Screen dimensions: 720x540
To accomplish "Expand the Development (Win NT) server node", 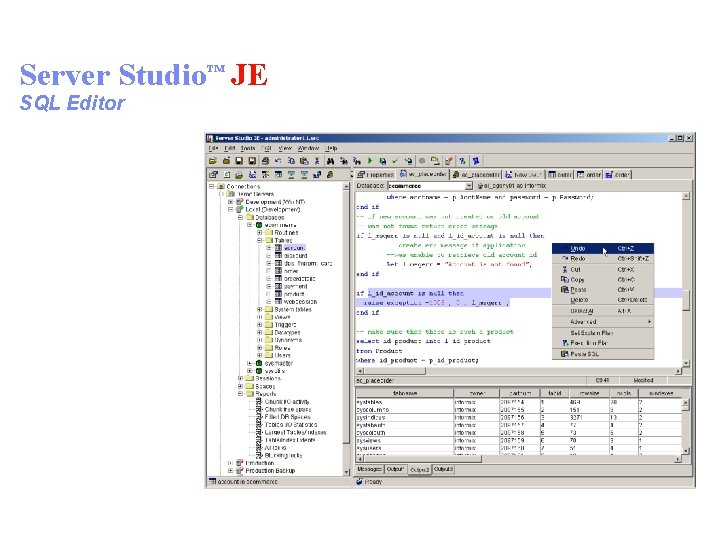I will click(x=231, y=202).
